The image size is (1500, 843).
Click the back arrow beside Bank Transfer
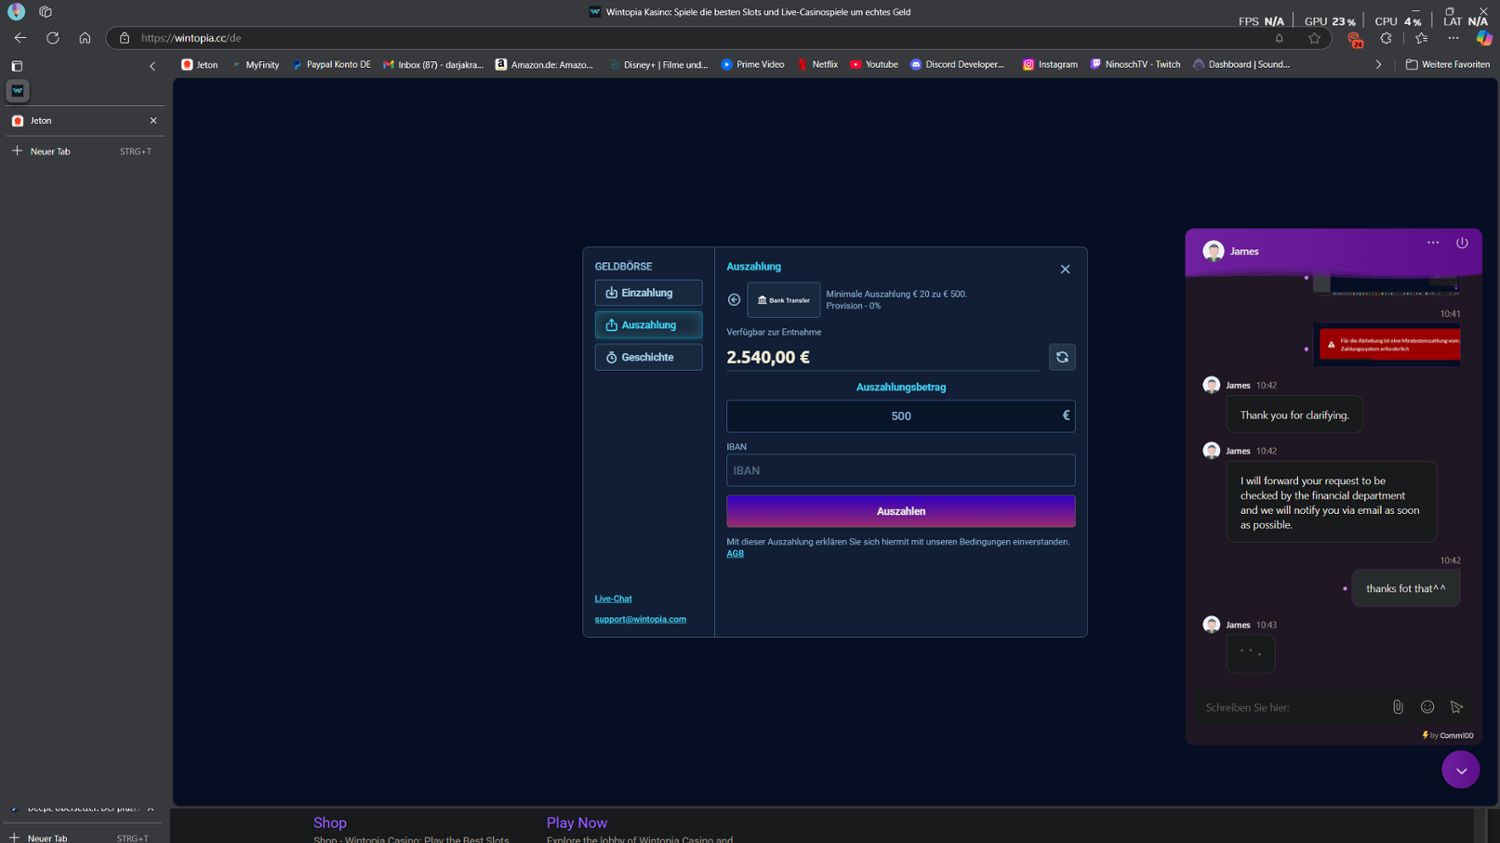coord(734,300)
